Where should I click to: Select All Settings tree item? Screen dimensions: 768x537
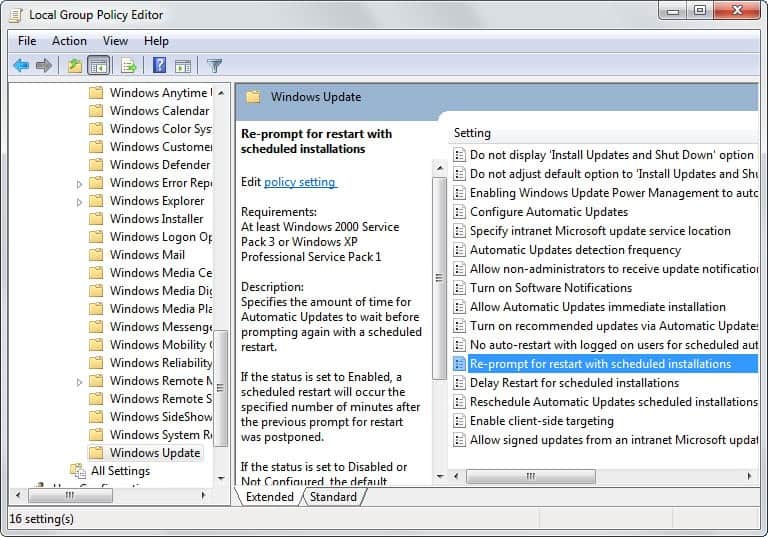[120, 471]
